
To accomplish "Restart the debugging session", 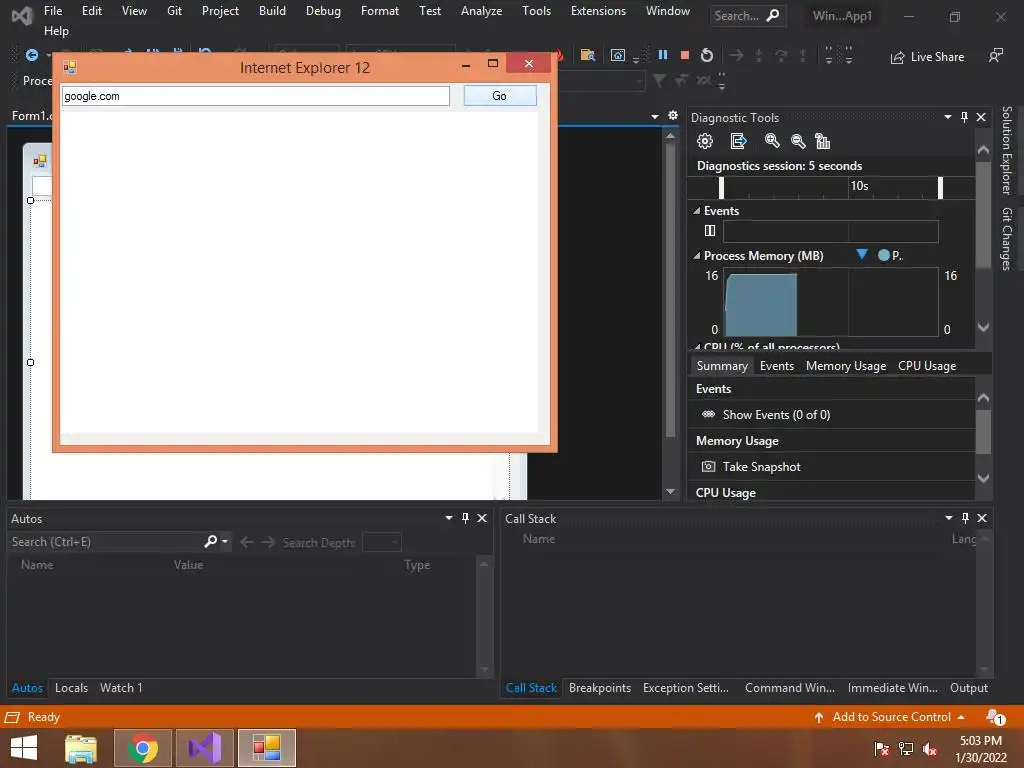I will click(x=707, y=56).
